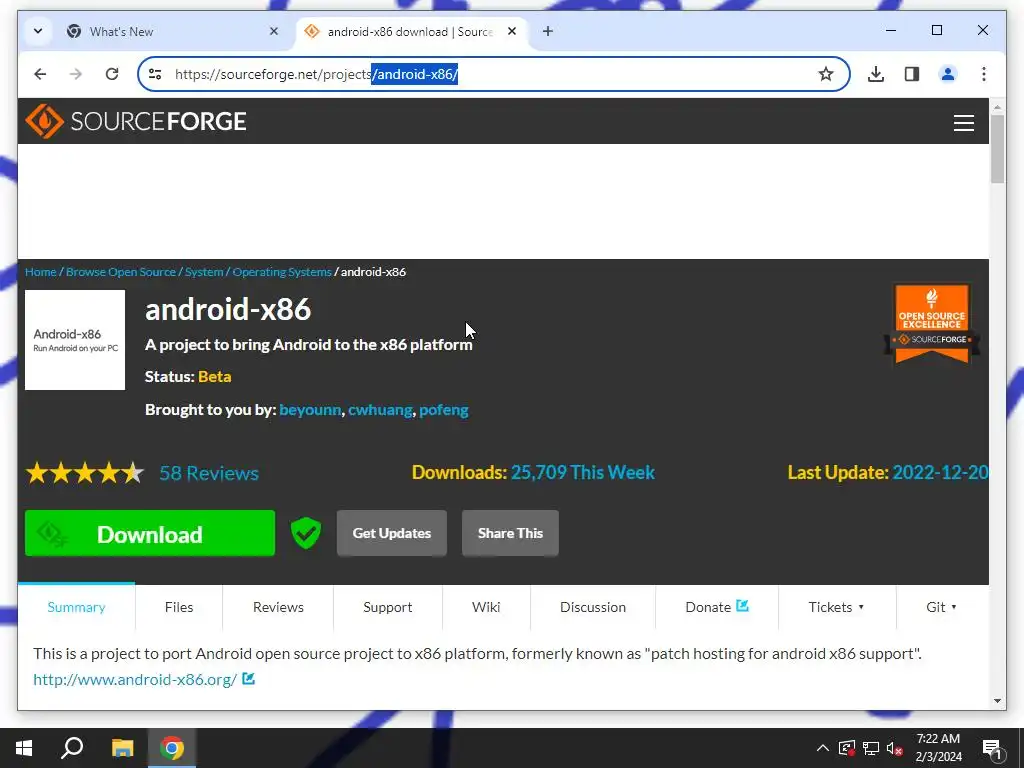The width and height of the screenshot is (1024, 768).
Task: Click the green security shield checkmark
Action: [306, 533]
